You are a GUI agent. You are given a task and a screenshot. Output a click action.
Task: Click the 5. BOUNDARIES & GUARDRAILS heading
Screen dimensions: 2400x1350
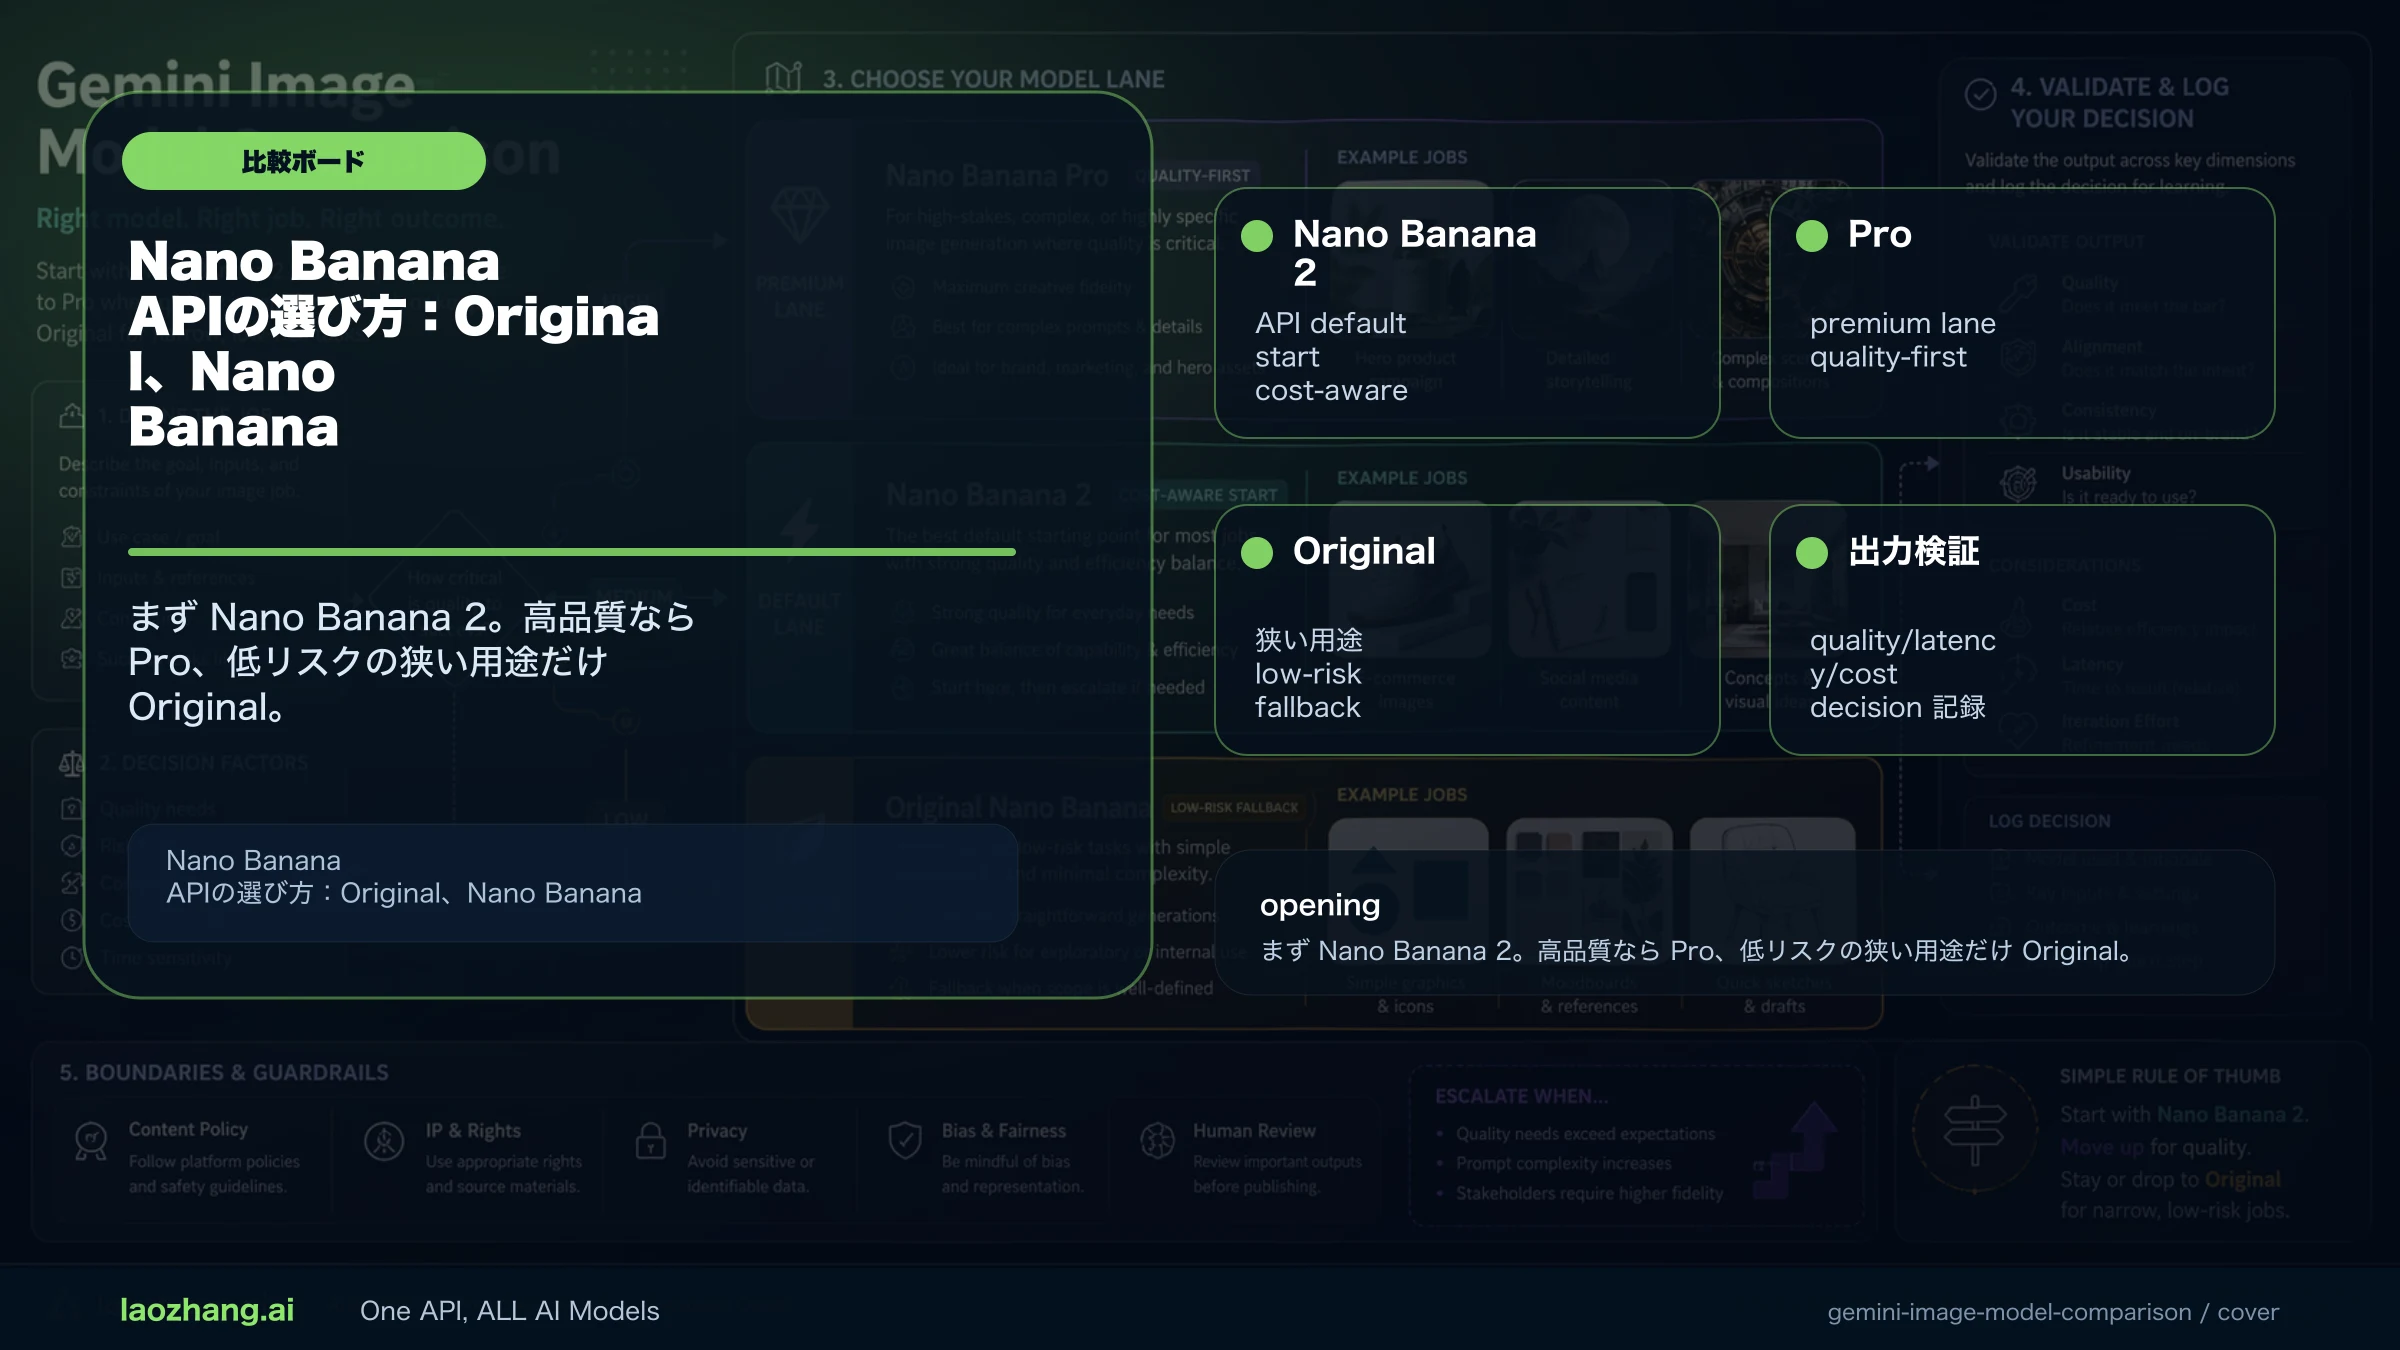224,1072
